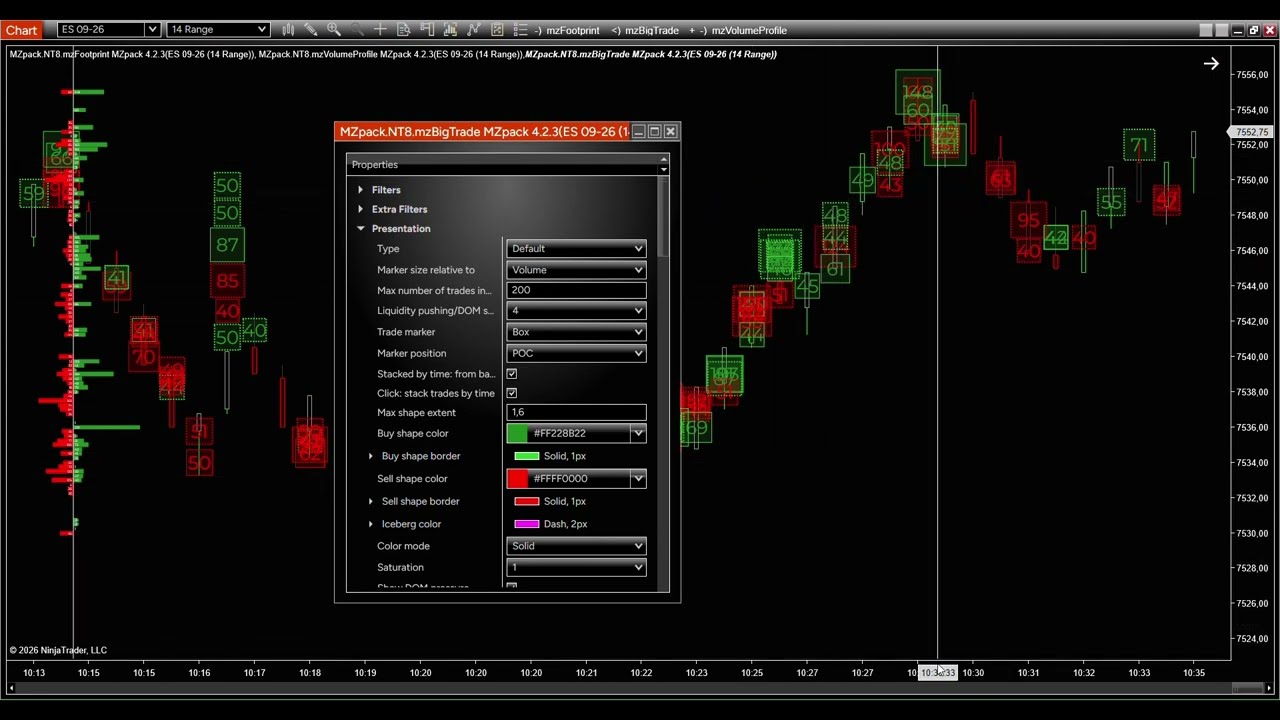This screenshot has height=720, width=1280.
Task: Click the 7552,75 current price marker
Action: click(1251, 132)
